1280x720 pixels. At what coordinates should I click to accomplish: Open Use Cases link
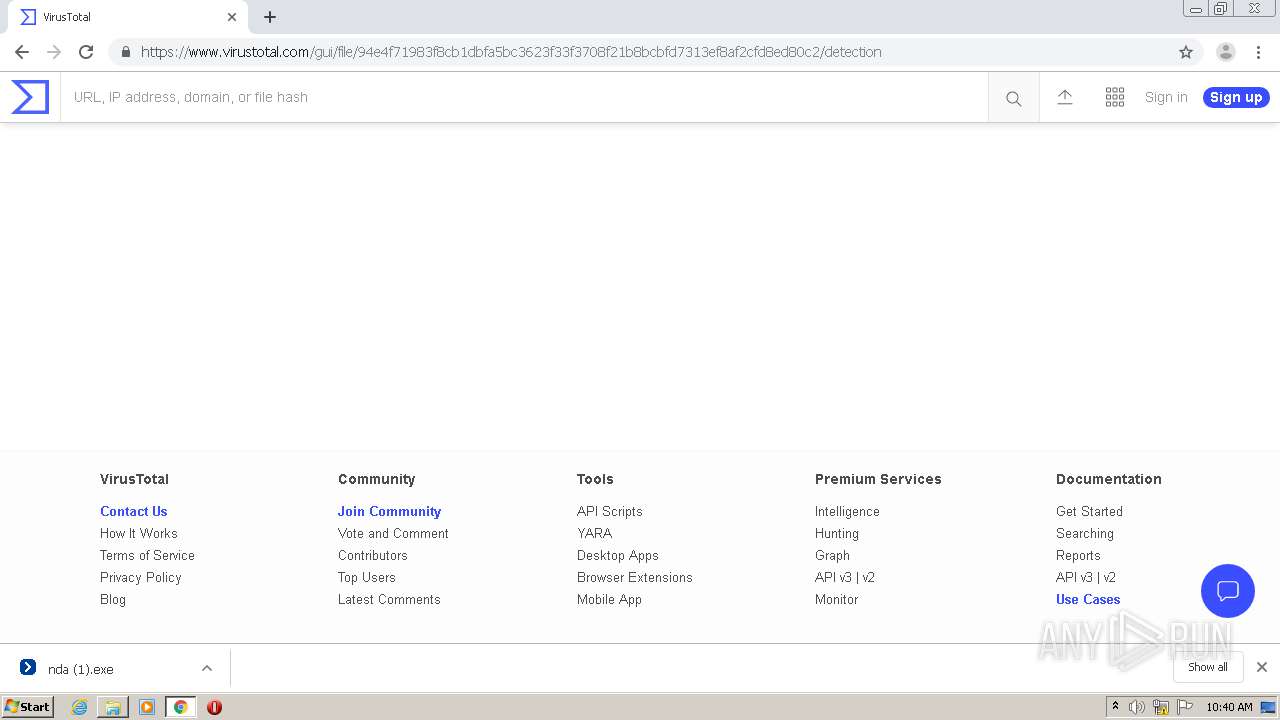tap(1088, 599)
